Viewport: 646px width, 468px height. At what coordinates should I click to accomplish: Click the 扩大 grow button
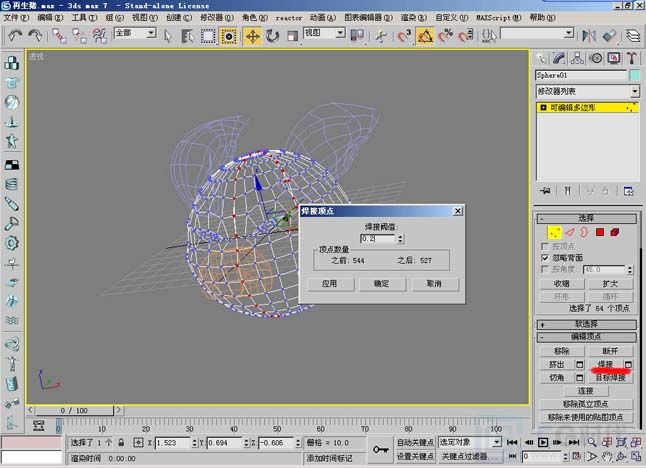click(610, 284)
